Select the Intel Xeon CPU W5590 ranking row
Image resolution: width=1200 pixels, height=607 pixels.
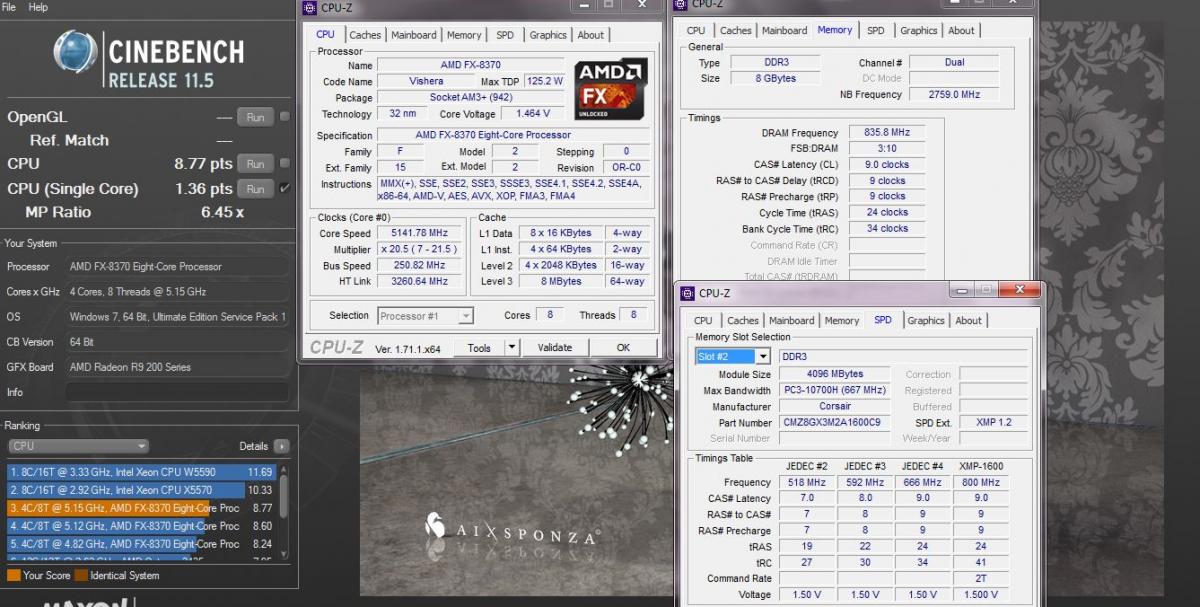click(x=142, y=472)
